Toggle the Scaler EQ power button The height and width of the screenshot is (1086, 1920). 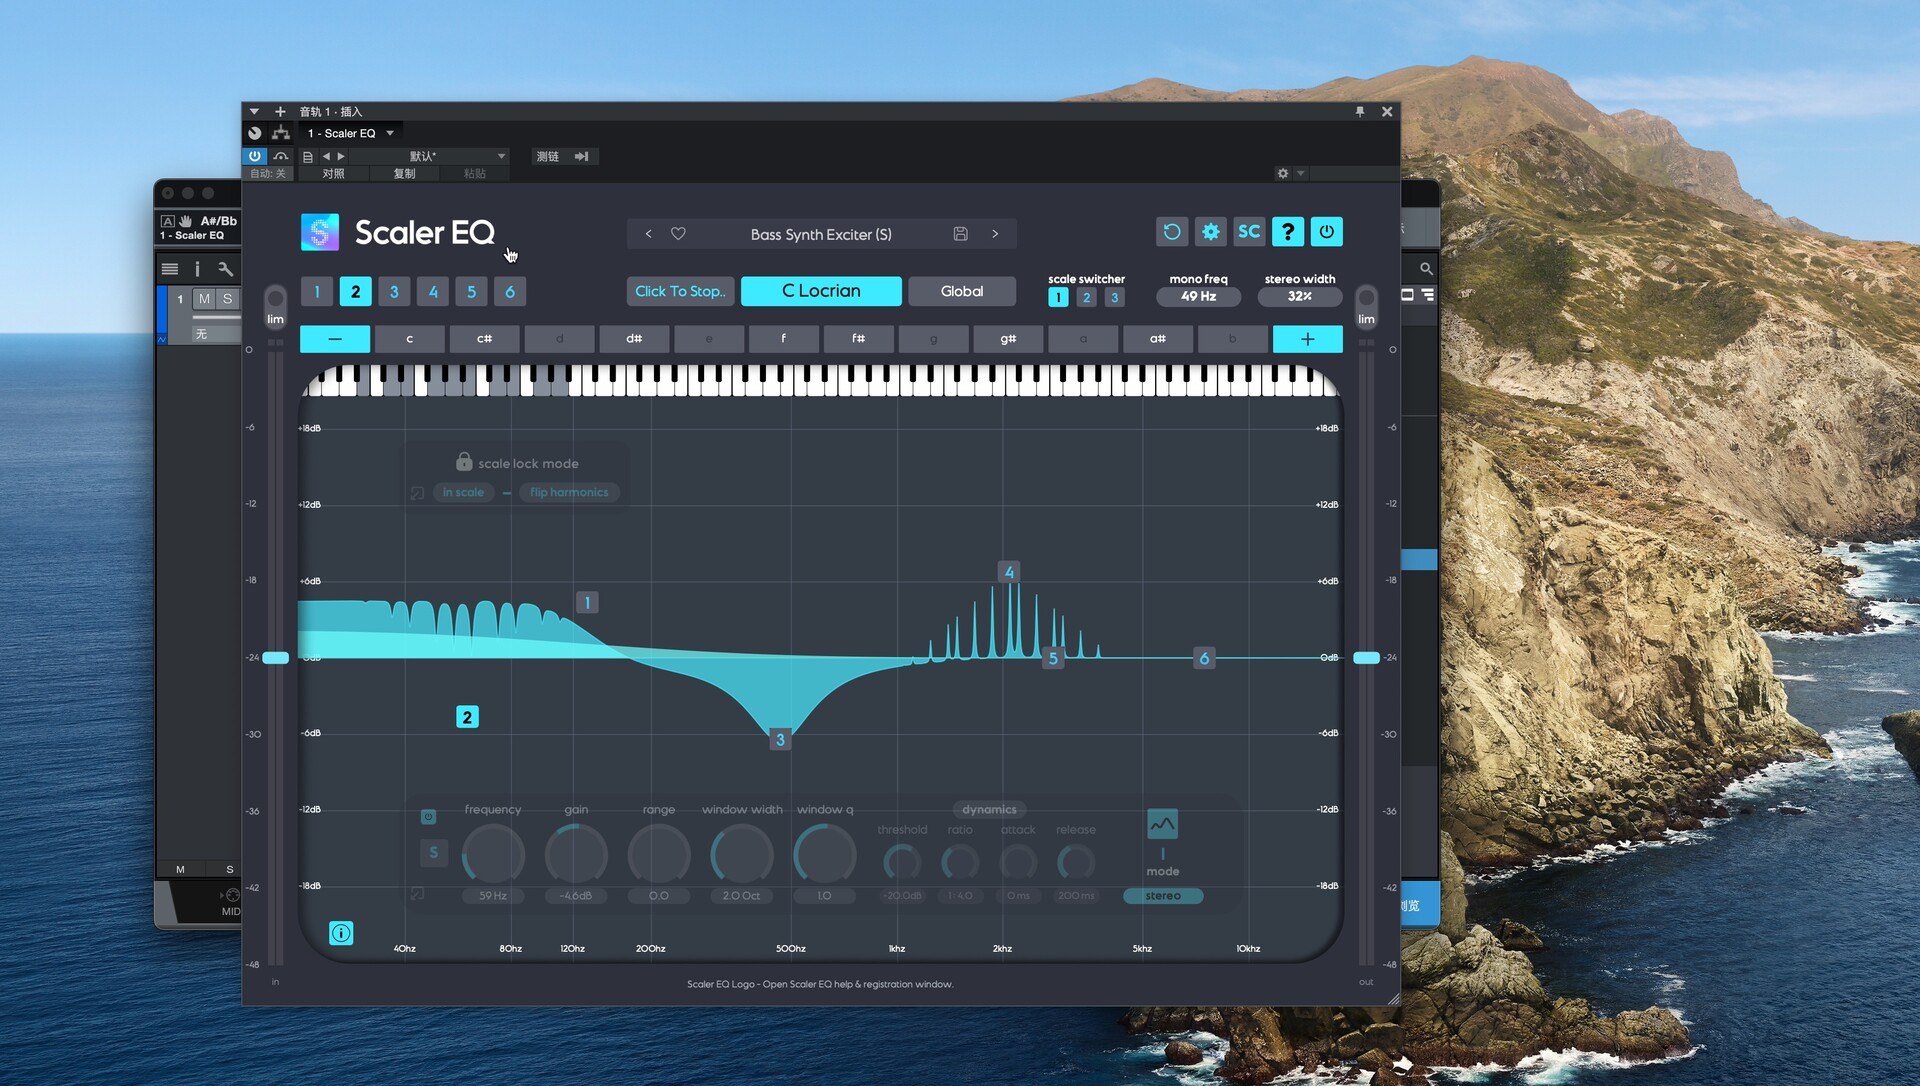pyautogui.click(x=1327, y=232)
